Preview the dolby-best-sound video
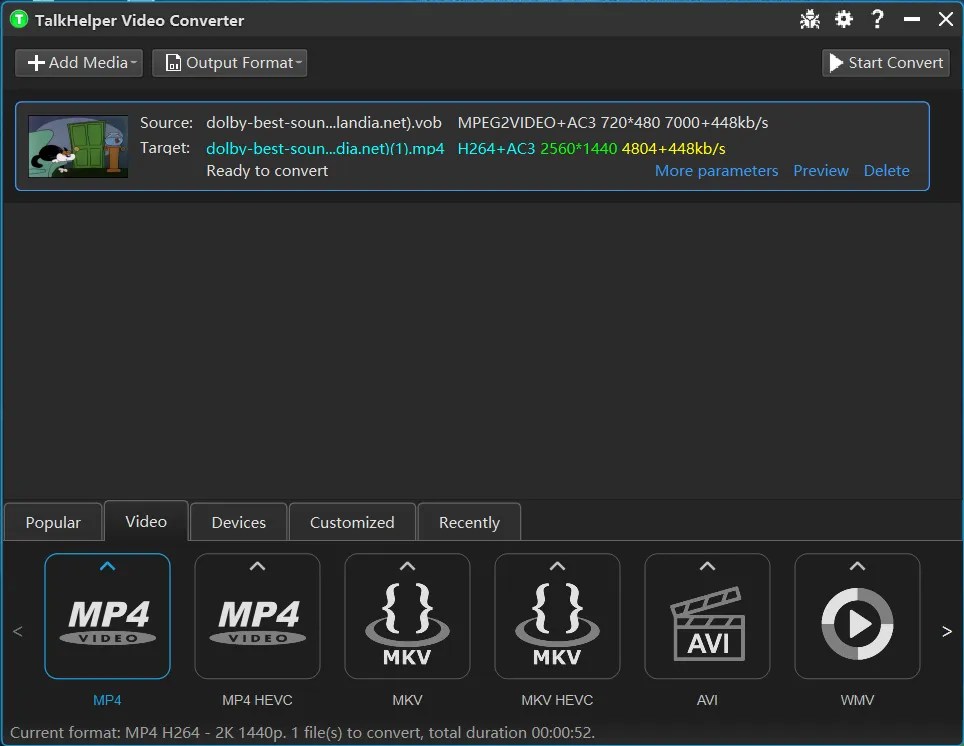 point(821,170)
